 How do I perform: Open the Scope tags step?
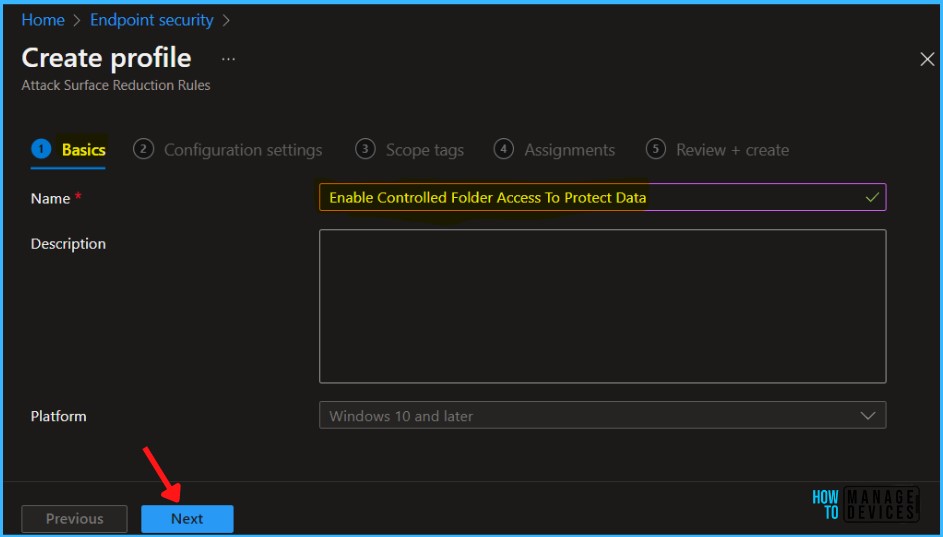[410, 150]
